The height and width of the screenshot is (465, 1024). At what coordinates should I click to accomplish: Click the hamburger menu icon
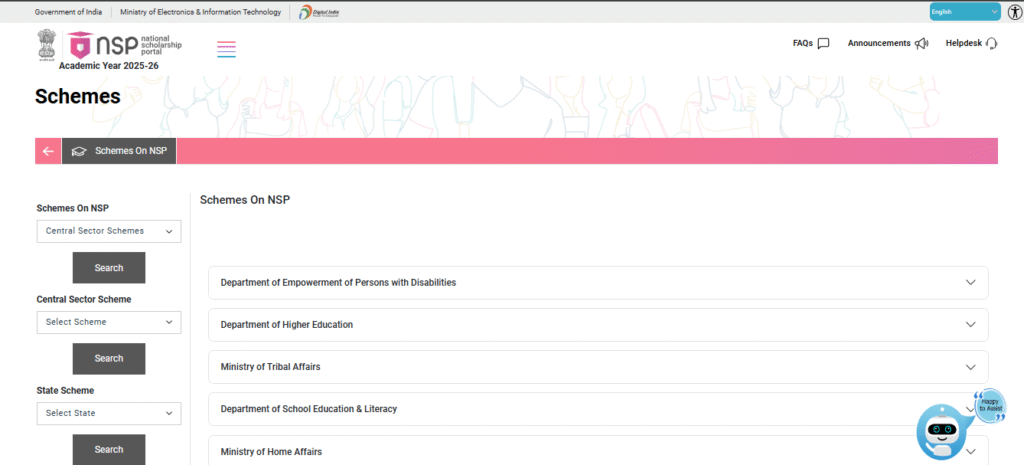click(226, 49)
